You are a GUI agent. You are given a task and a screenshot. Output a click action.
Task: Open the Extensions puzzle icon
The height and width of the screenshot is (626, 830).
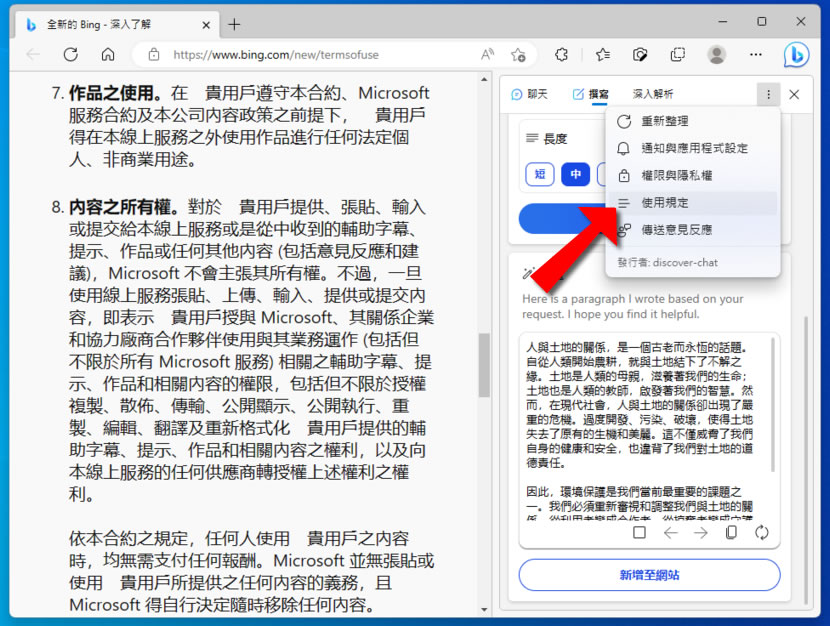pos(561,55)
